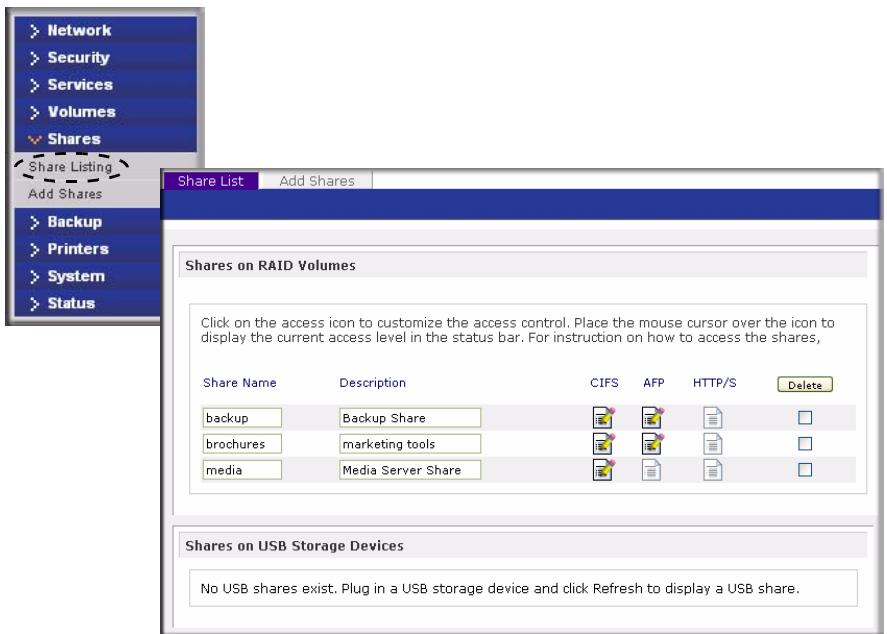Image resolution: width=887 pixels, height=634 pixels.
Task: Expand the Network menu section
Action: (105, 31)
